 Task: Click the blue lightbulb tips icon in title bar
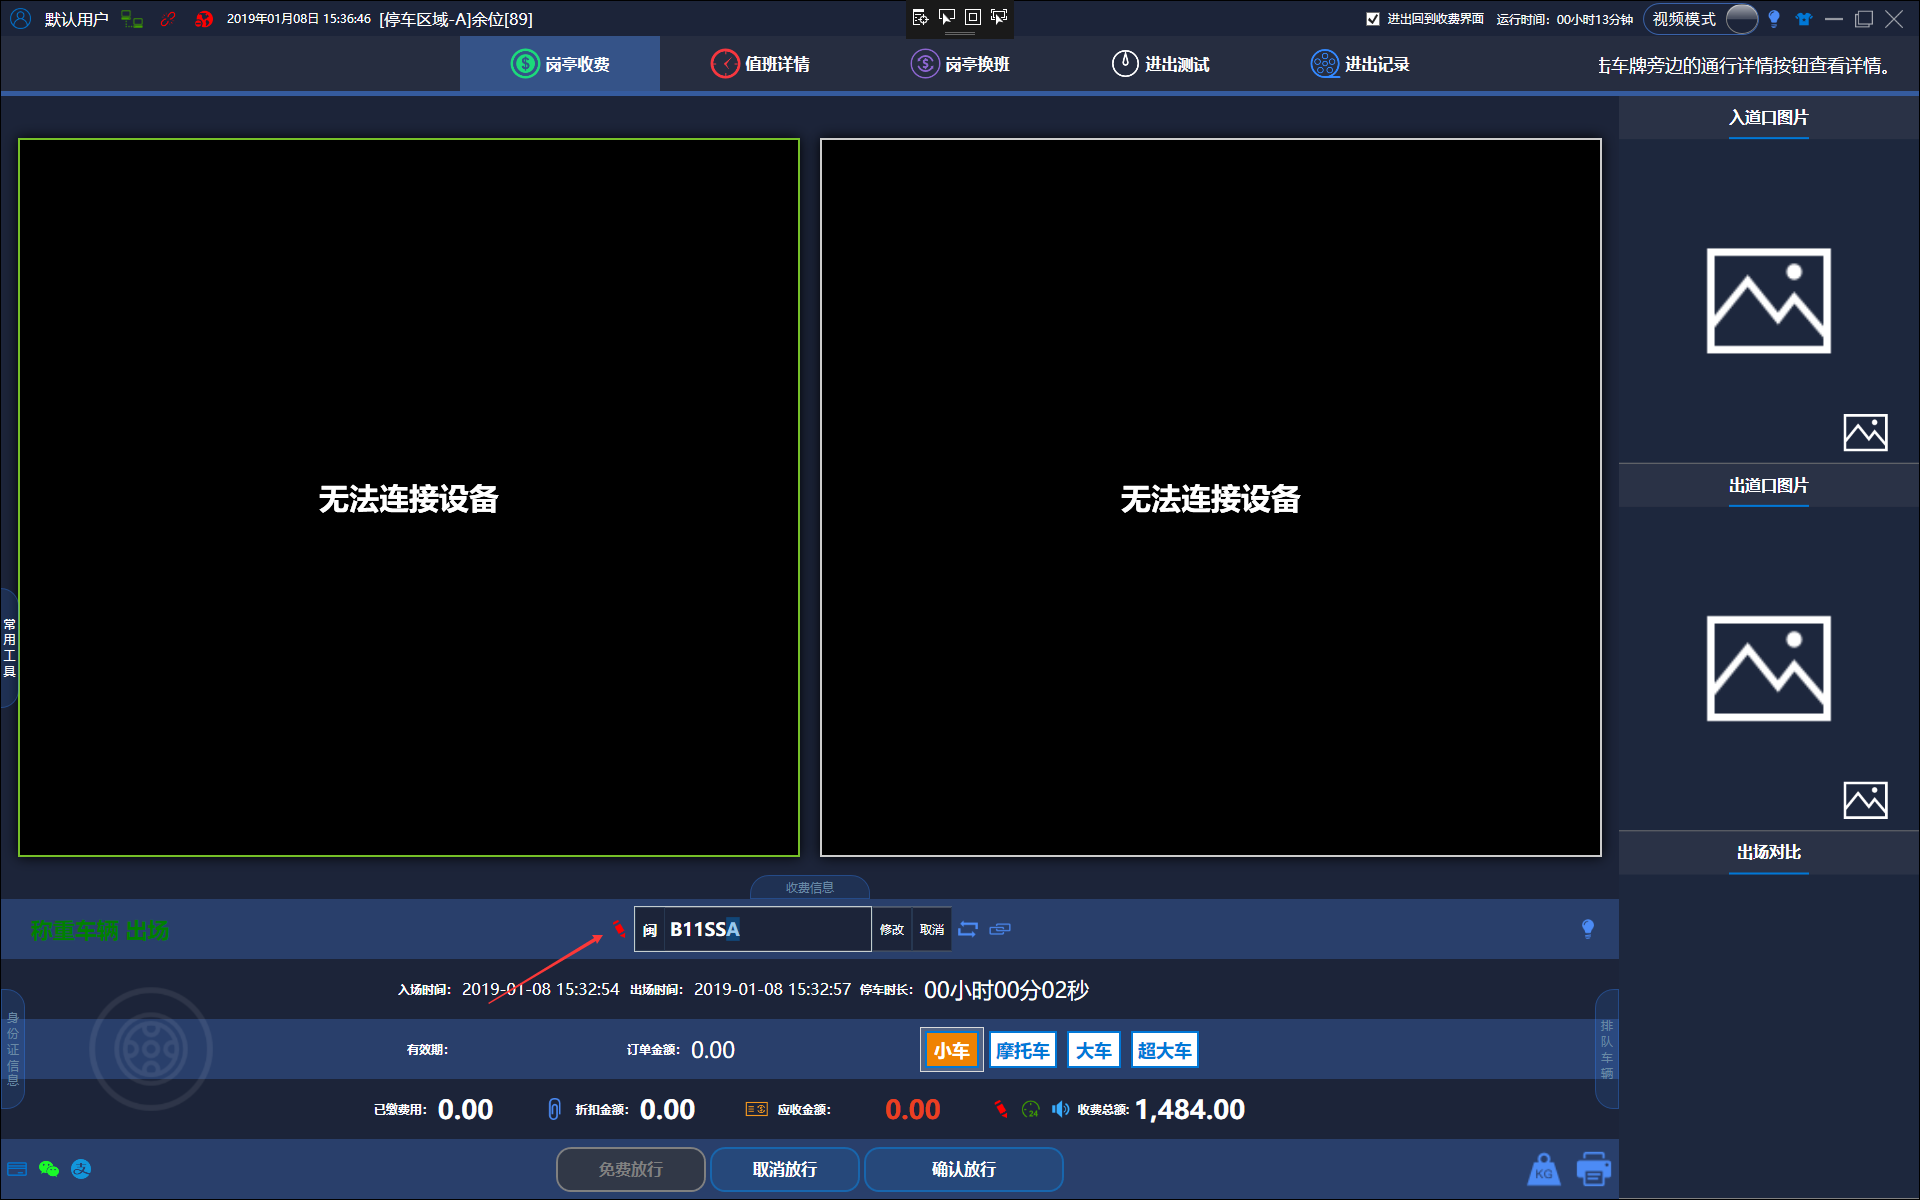click(x=1774, y=19)
